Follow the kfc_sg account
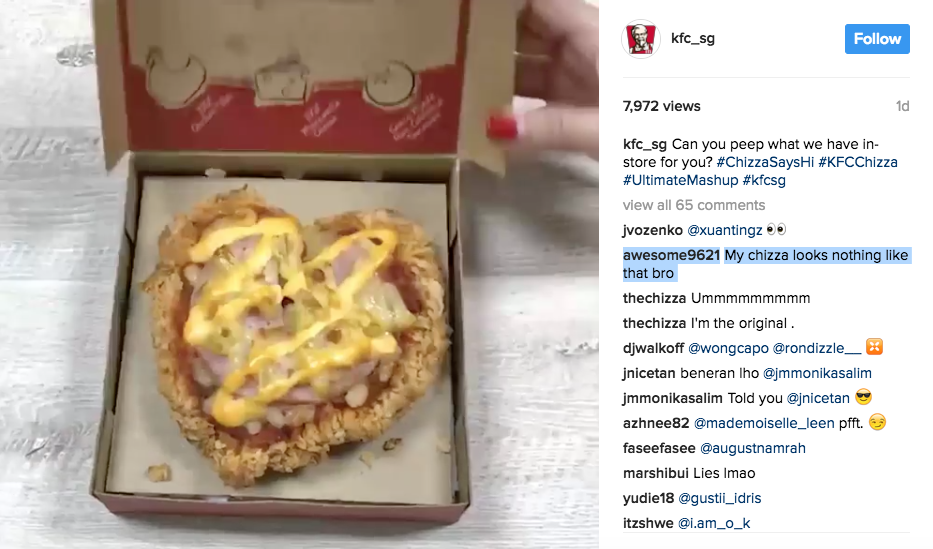This screenshot has width=933, height=549. tap(877, 39)
